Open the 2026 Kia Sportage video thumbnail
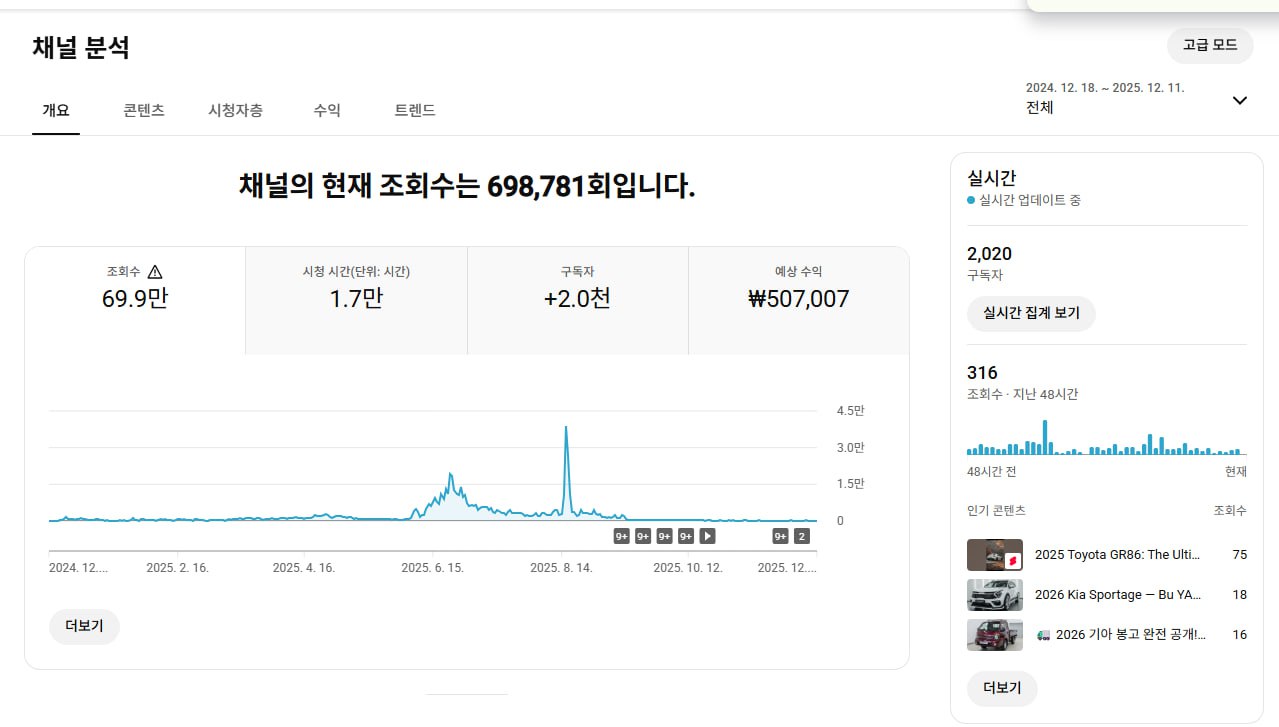This screenshot has width=1279, height=727. click(x=994, y=595)
